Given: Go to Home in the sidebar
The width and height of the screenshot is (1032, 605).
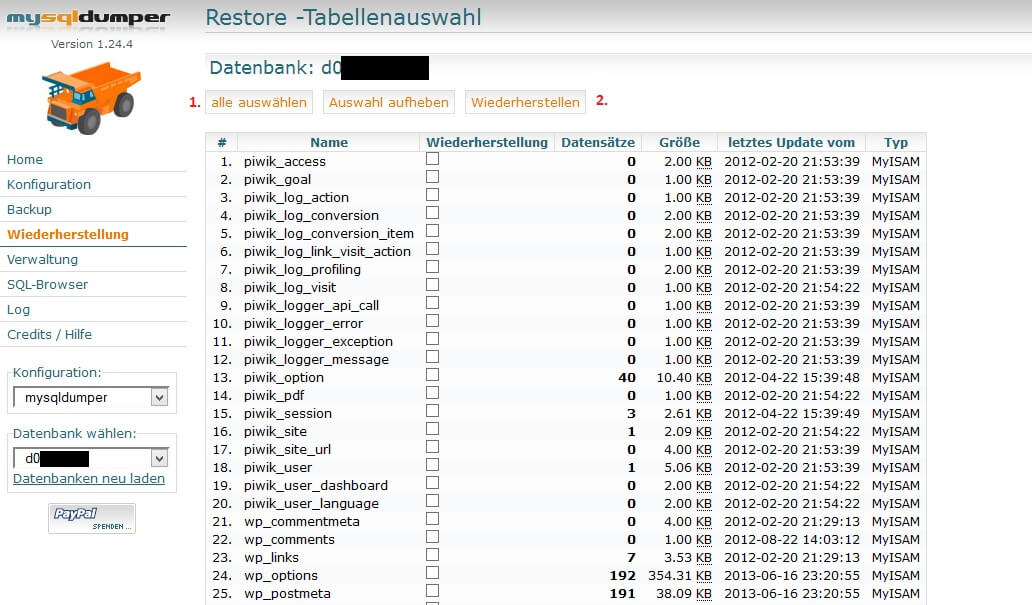Looking at the screenshot, I should click(x=25, y=159).
